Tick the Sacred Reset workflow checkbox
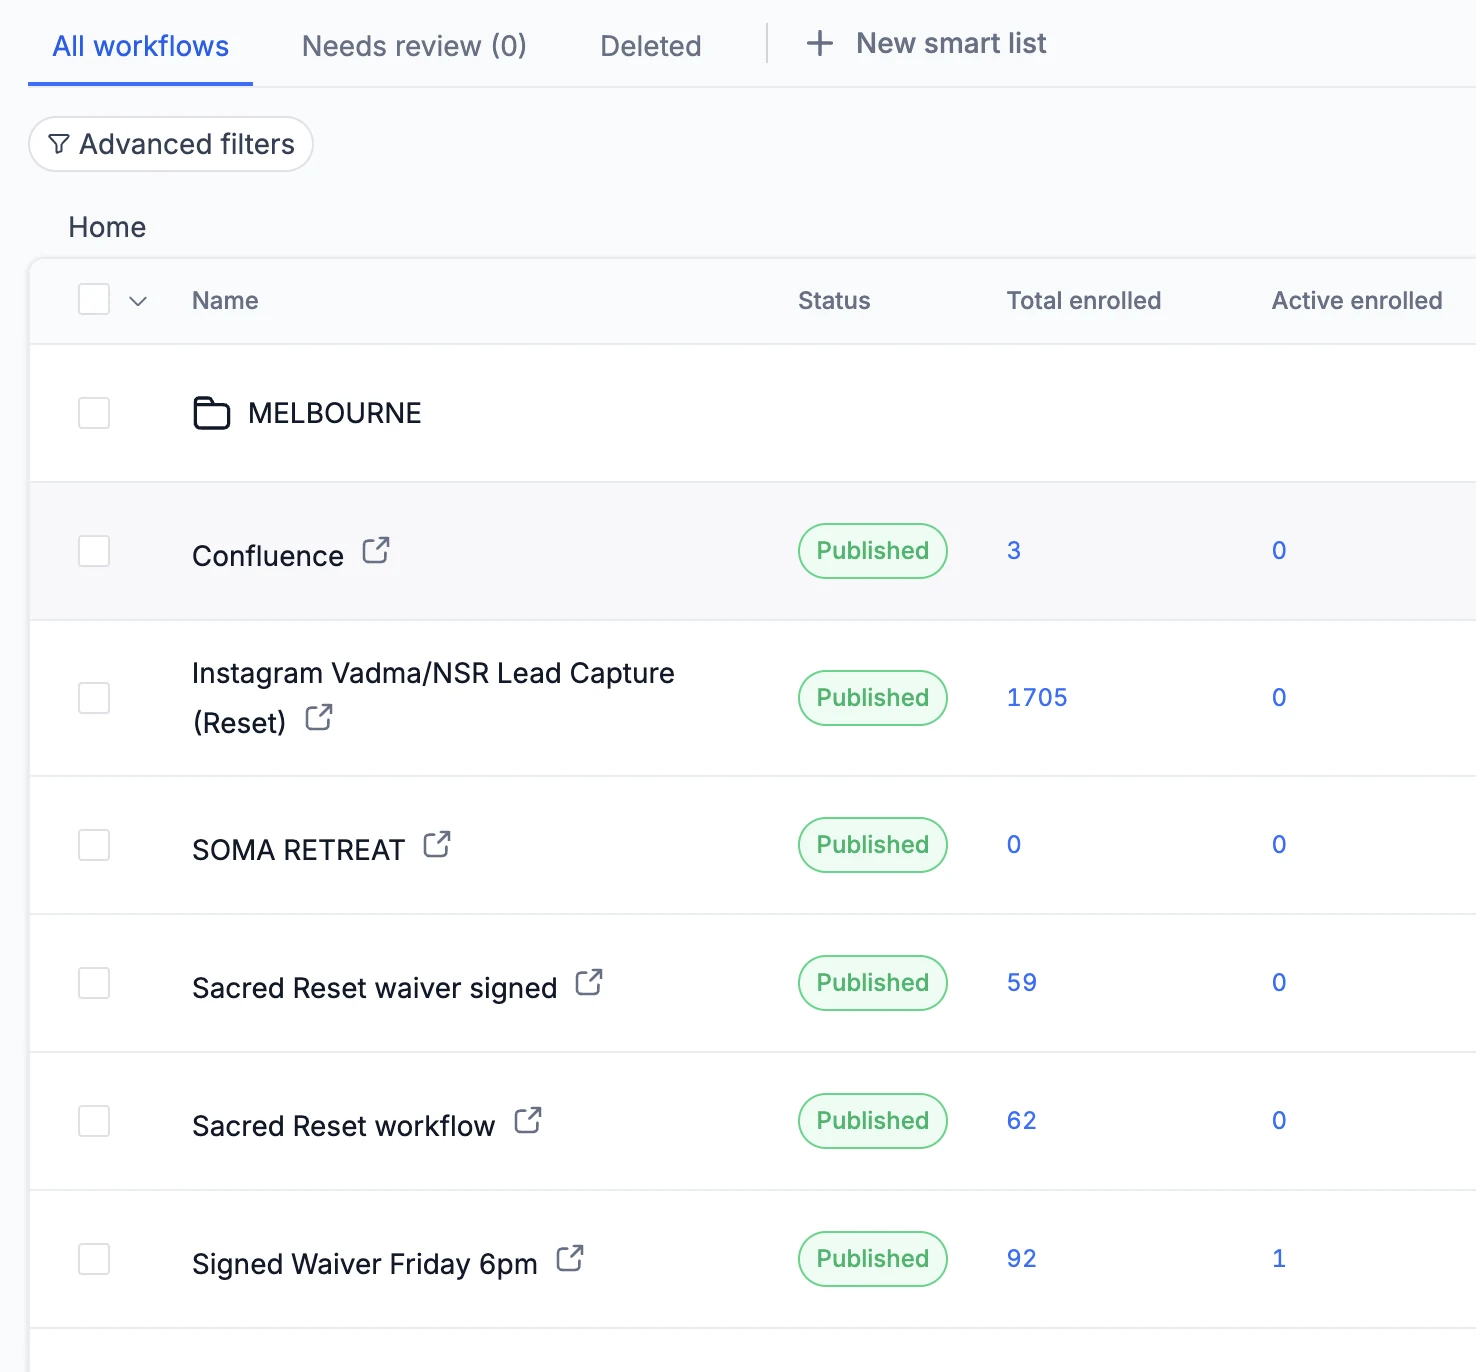Image resolution: width=1476 pixels, height=1372 pixels. point(94,1121)
